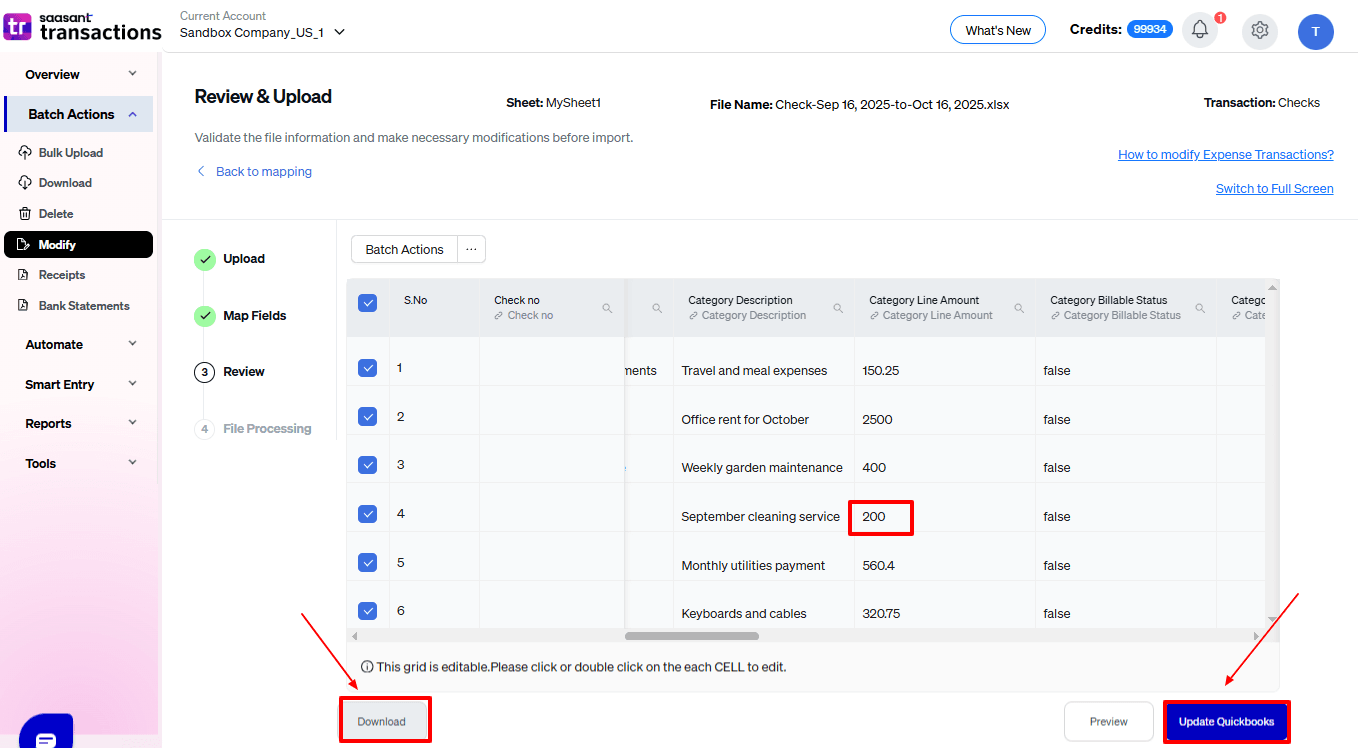
Task: Click the Update Quickbooks button
Action: pyautogui.click(x=1227, y=721)
